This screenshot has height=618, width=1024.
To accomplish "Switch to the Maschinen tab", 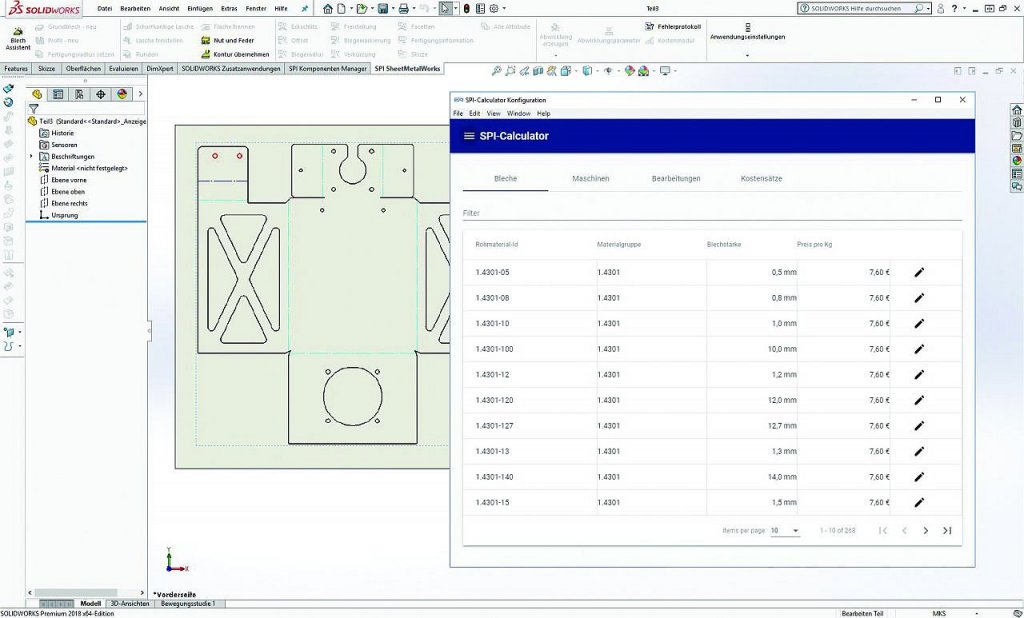I will (590, 178).
